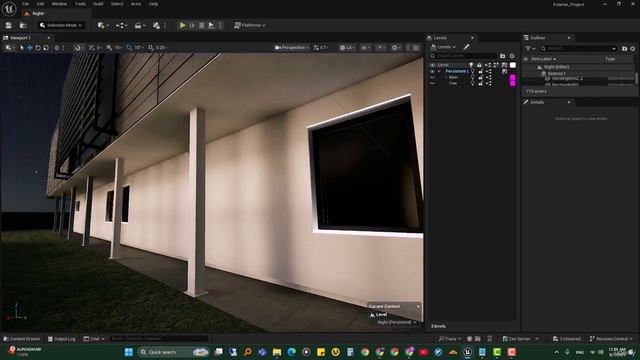The height and width of the screenshot is (360, 640).
Task: Select the viewport Translate tool
Action: [30, 48]
